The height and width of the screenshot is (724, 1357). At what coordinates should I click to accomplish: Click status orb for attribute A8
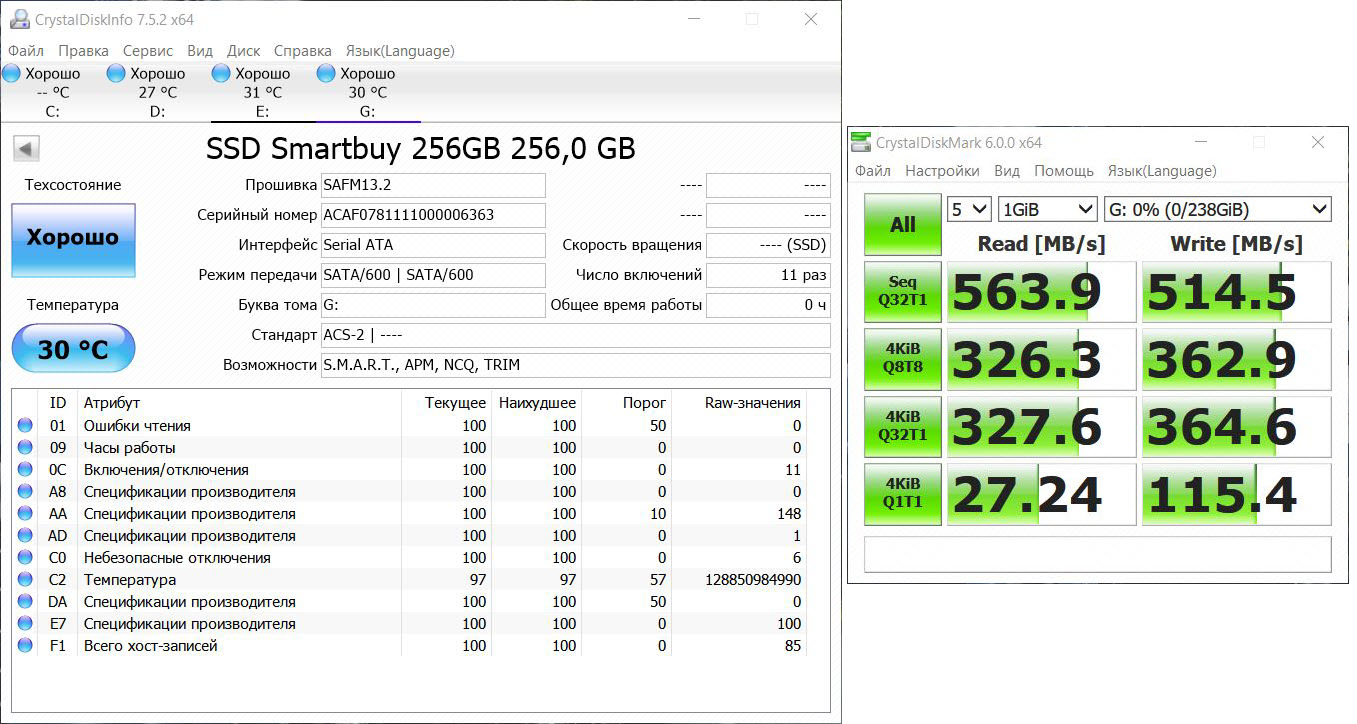[25, 492]
